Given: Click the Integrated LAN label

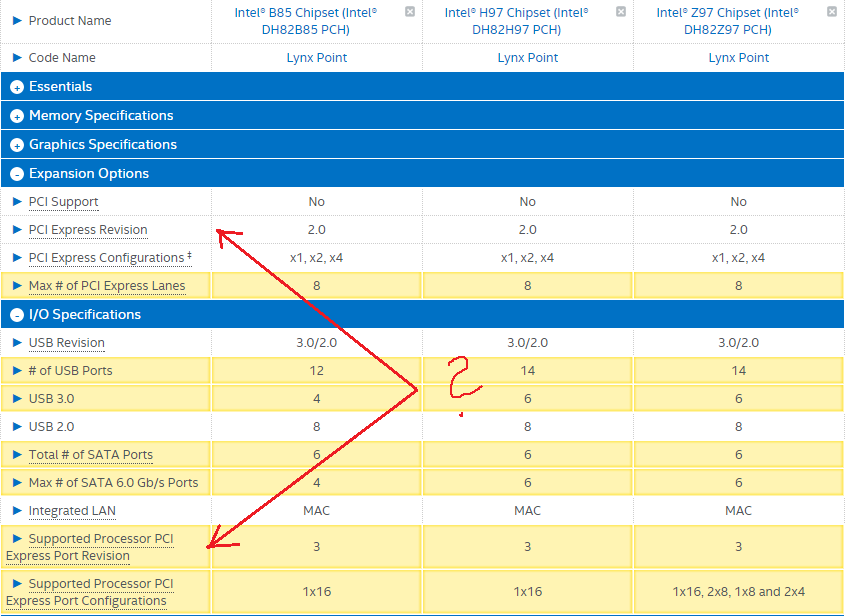Looking at the screenshot, I should [x=72, y=511].
